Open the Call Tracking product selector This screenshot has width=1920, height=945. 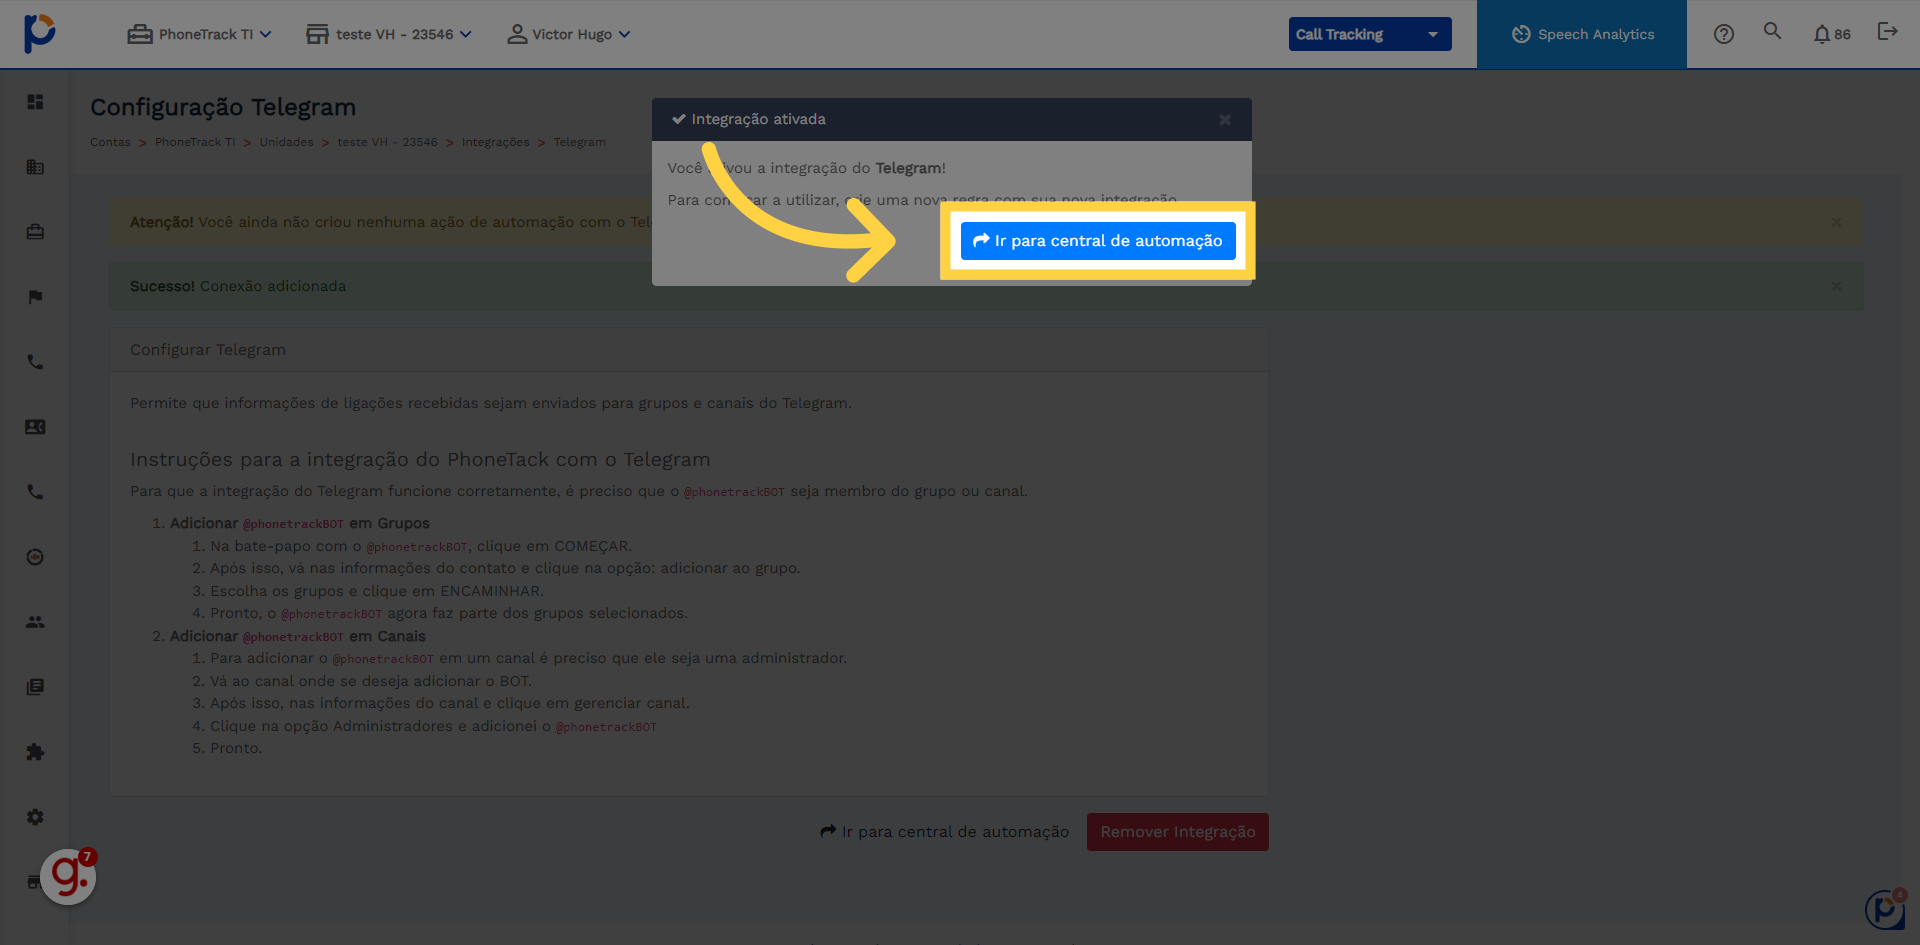(x=1369, y=34)
